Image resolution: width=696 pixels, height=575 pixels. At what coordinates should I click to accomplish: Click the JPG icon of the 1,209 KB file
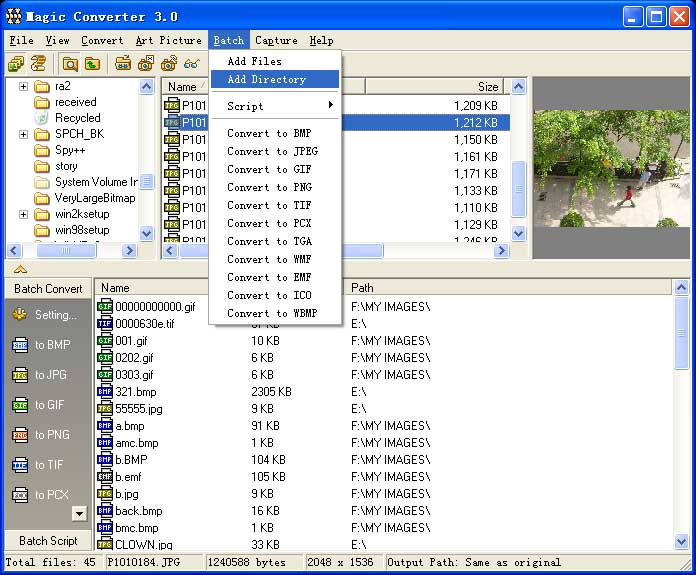[172, 105]
